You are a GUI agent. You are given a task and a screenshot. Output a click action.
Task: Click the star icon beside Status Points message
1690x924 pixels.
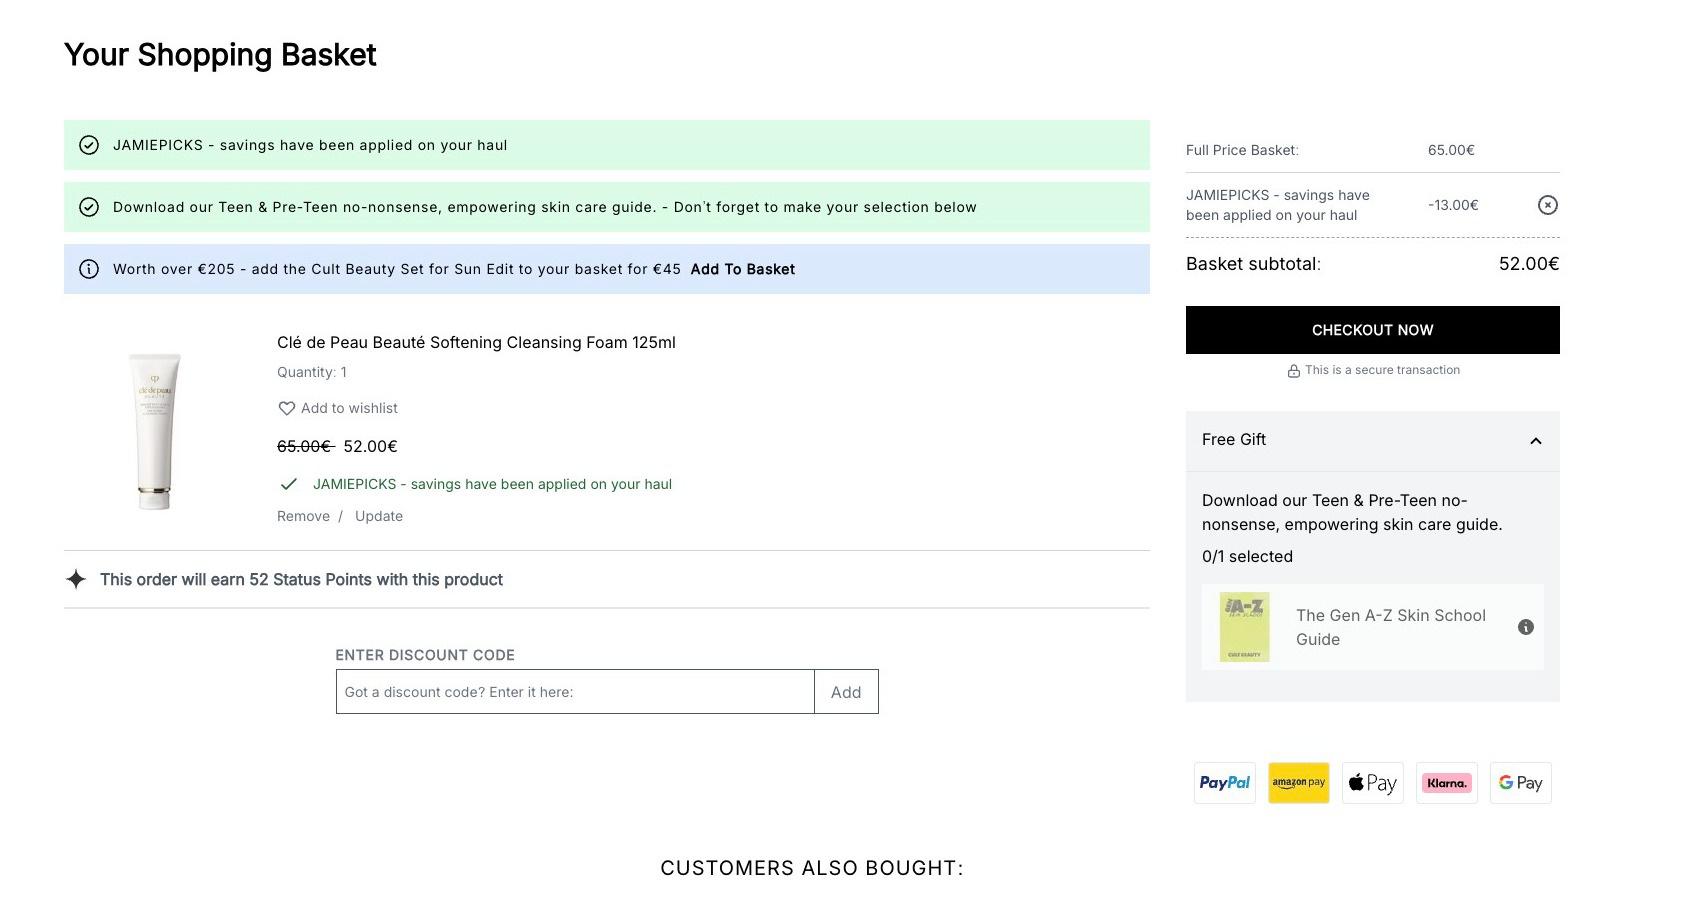click(76, 579)
